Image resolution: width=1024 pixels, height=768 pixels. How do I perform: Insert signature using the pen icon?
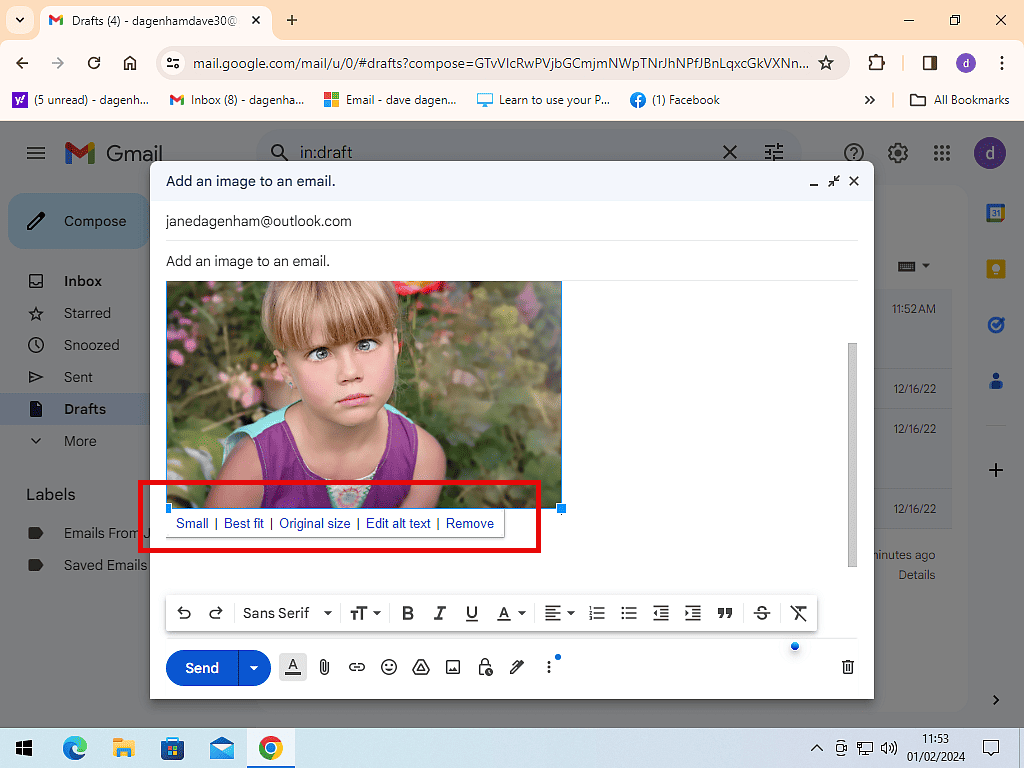(x=517, y=667)
